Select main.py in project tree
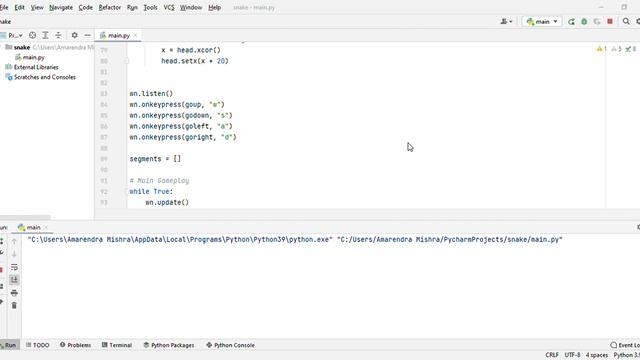The image size is (640, 360). [x=30, y=58]
